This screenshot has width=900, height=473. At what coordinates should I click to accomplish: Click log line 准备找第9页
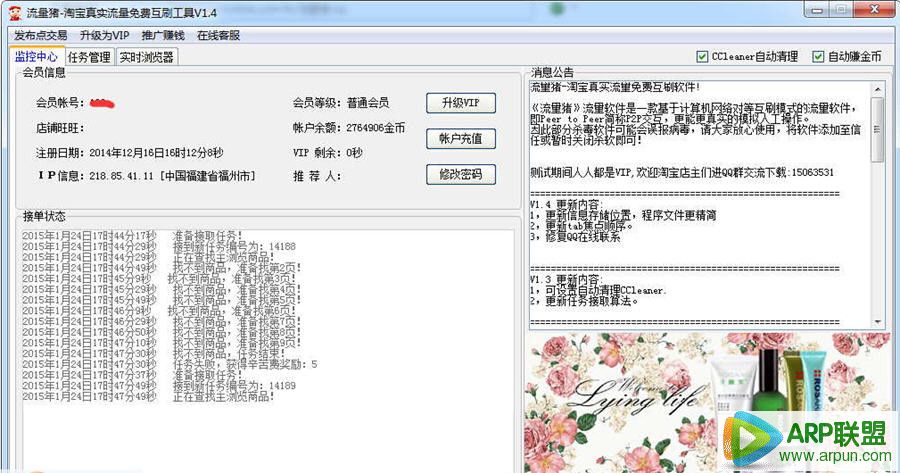pyautogui.click(x=162, y=343)
